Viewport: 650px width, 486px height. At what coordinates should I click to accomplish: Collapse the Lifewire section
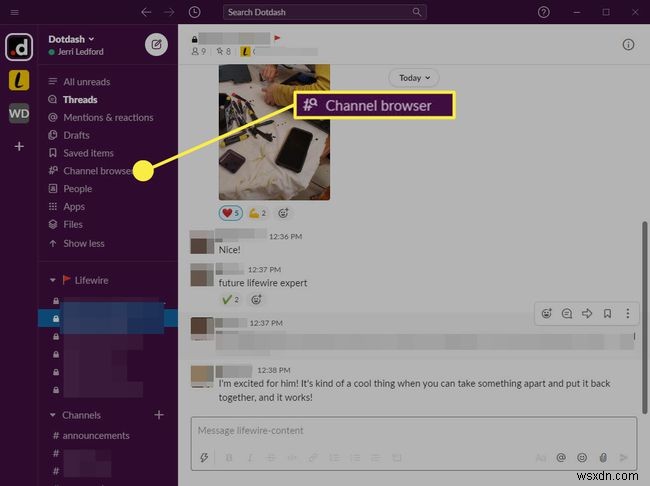pyautogui.click(x=53, y=280)
